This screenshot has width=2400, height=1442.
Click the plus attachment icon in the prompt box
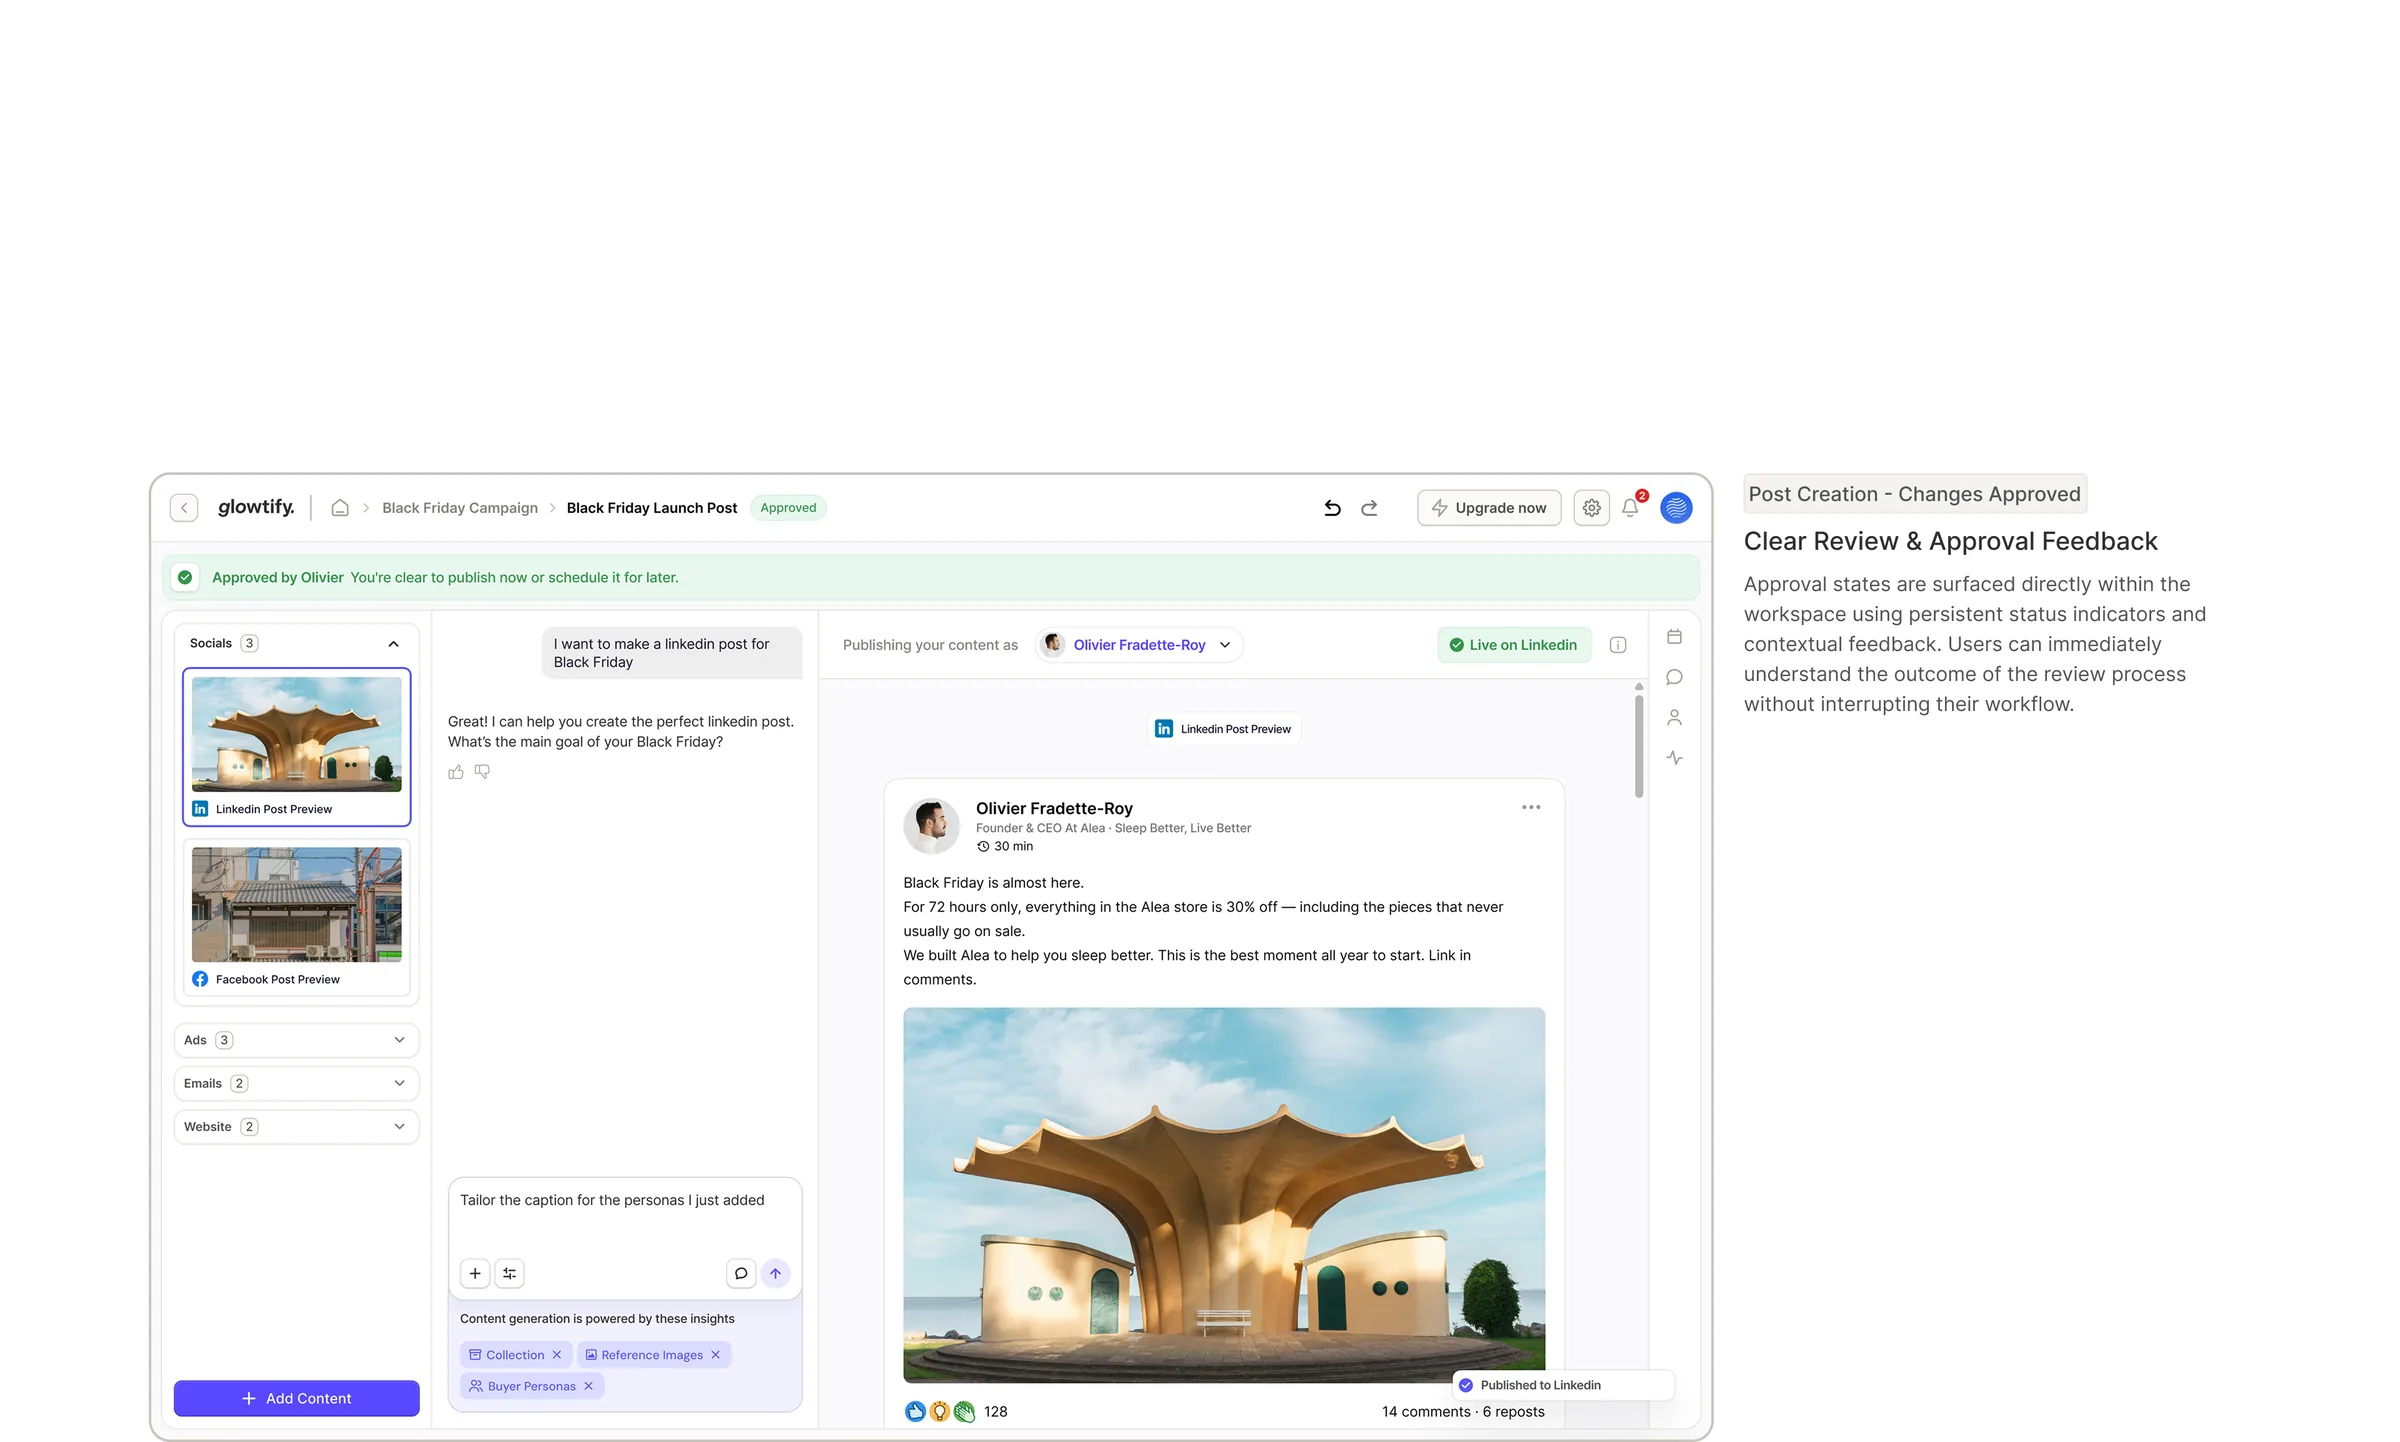click(475, 1273)
